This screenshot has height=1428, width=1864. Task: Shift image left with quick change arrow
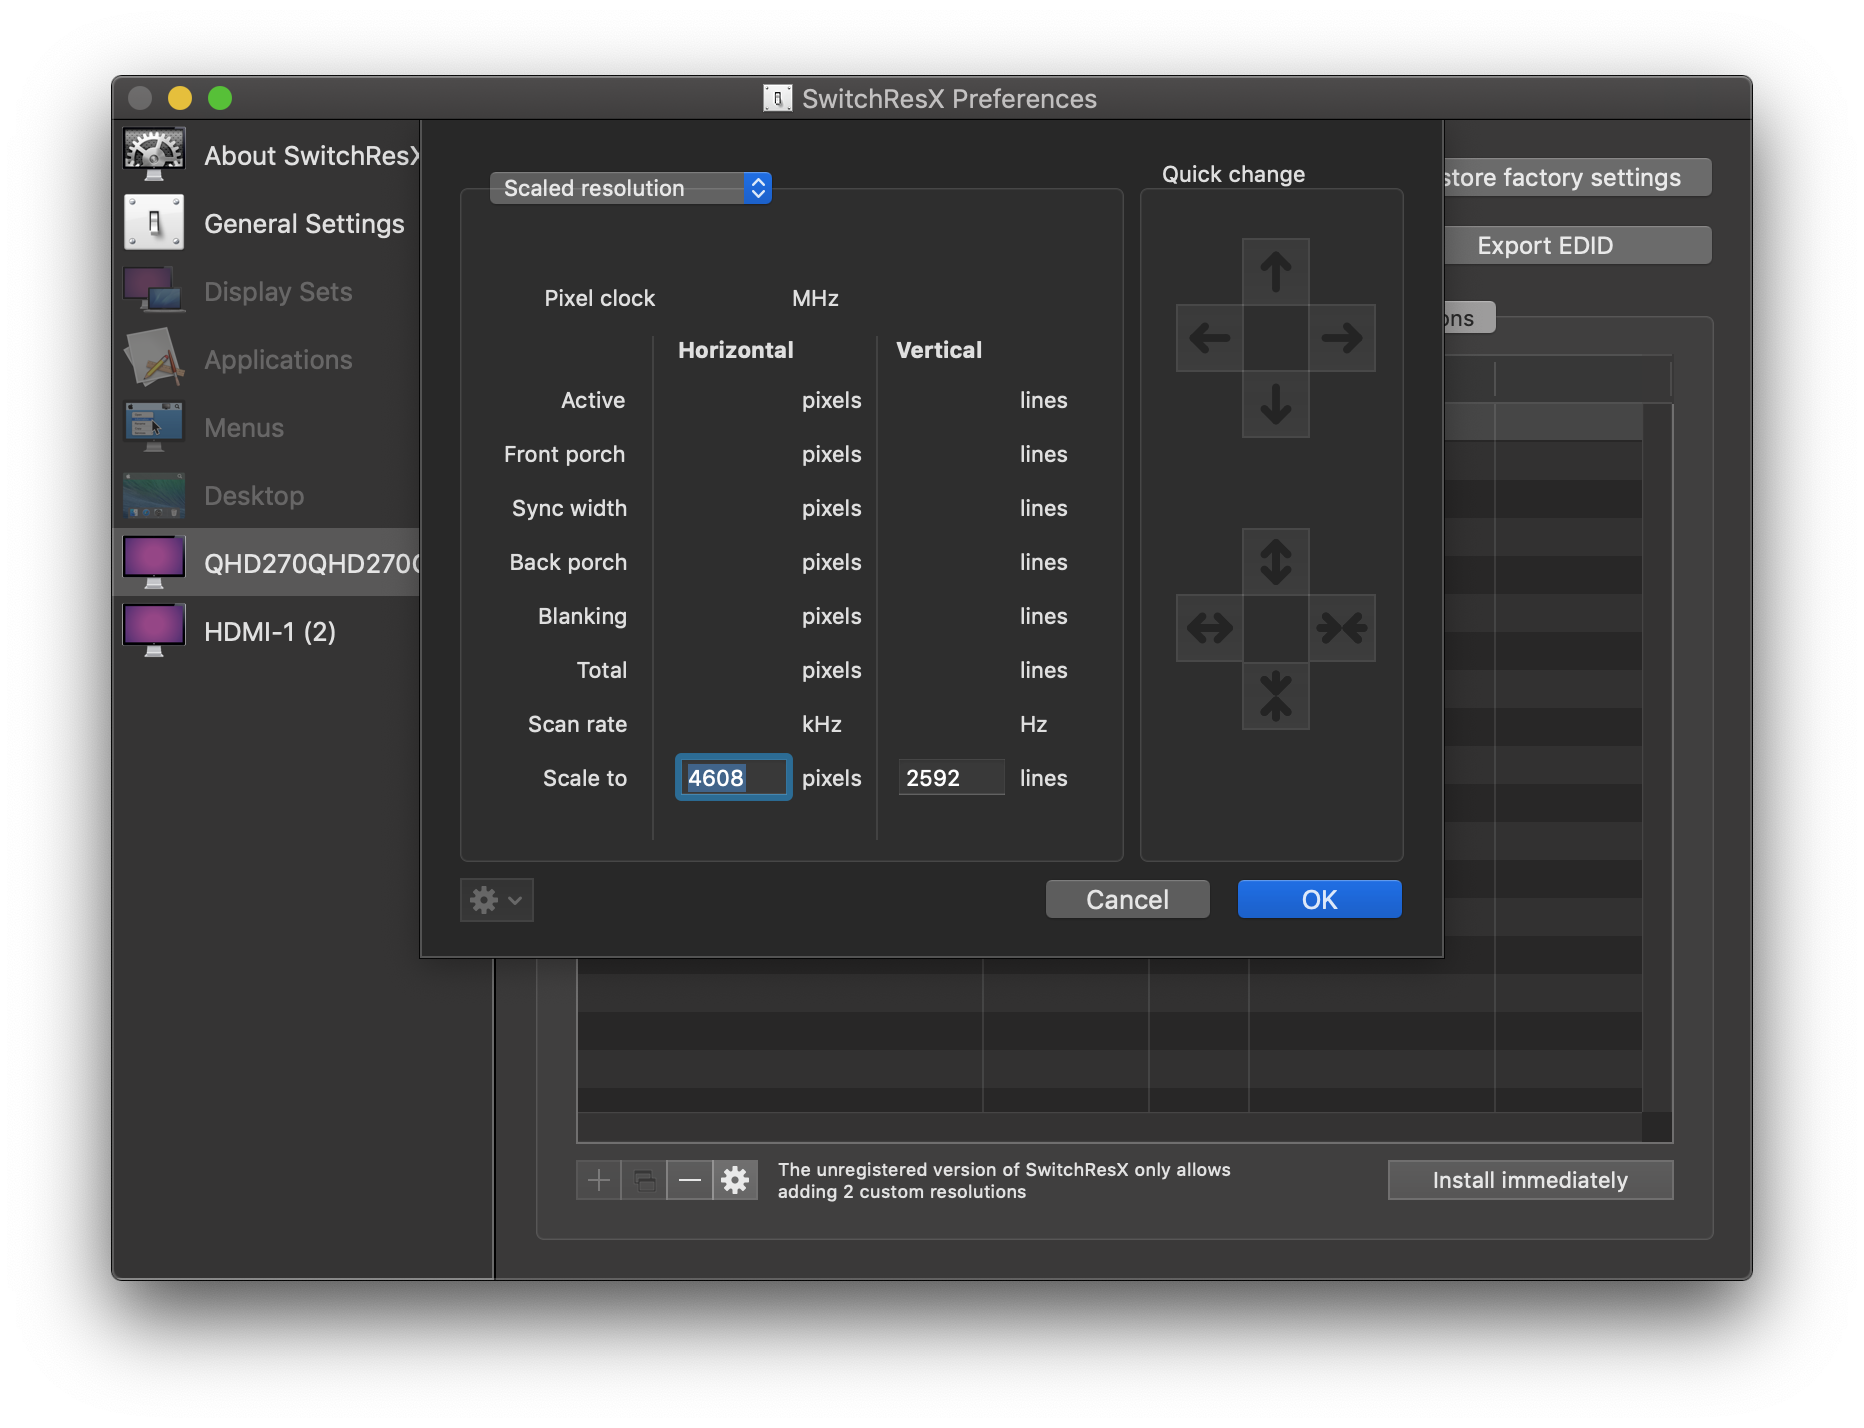click(x=1209, y=338)
